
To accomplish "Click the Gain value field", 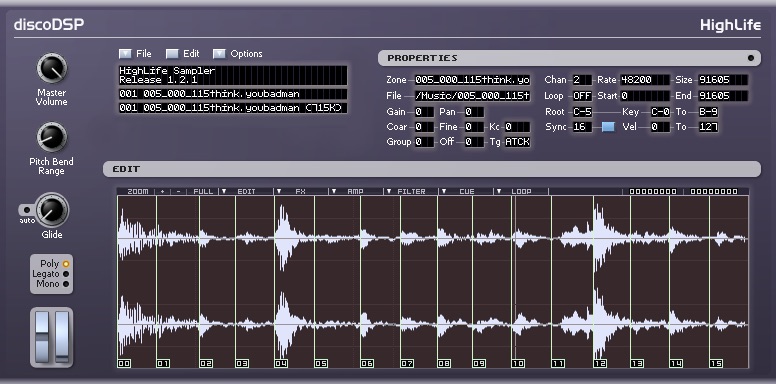I will [424, 112].
